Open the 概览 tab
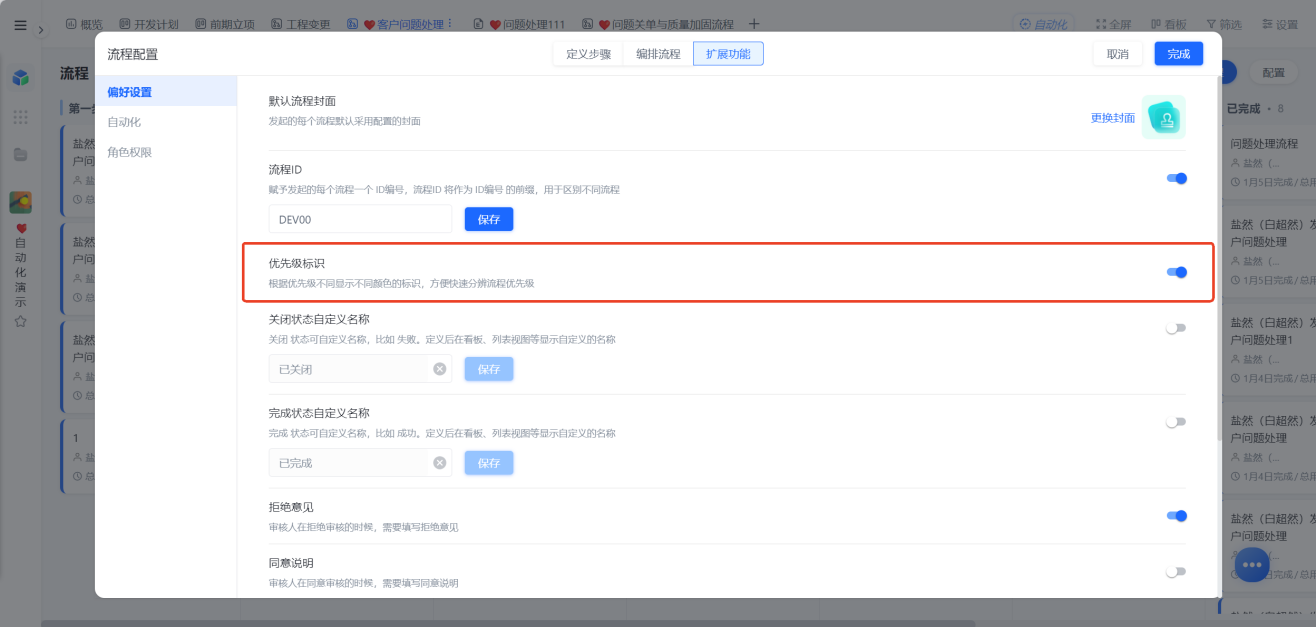 [84, 24]
